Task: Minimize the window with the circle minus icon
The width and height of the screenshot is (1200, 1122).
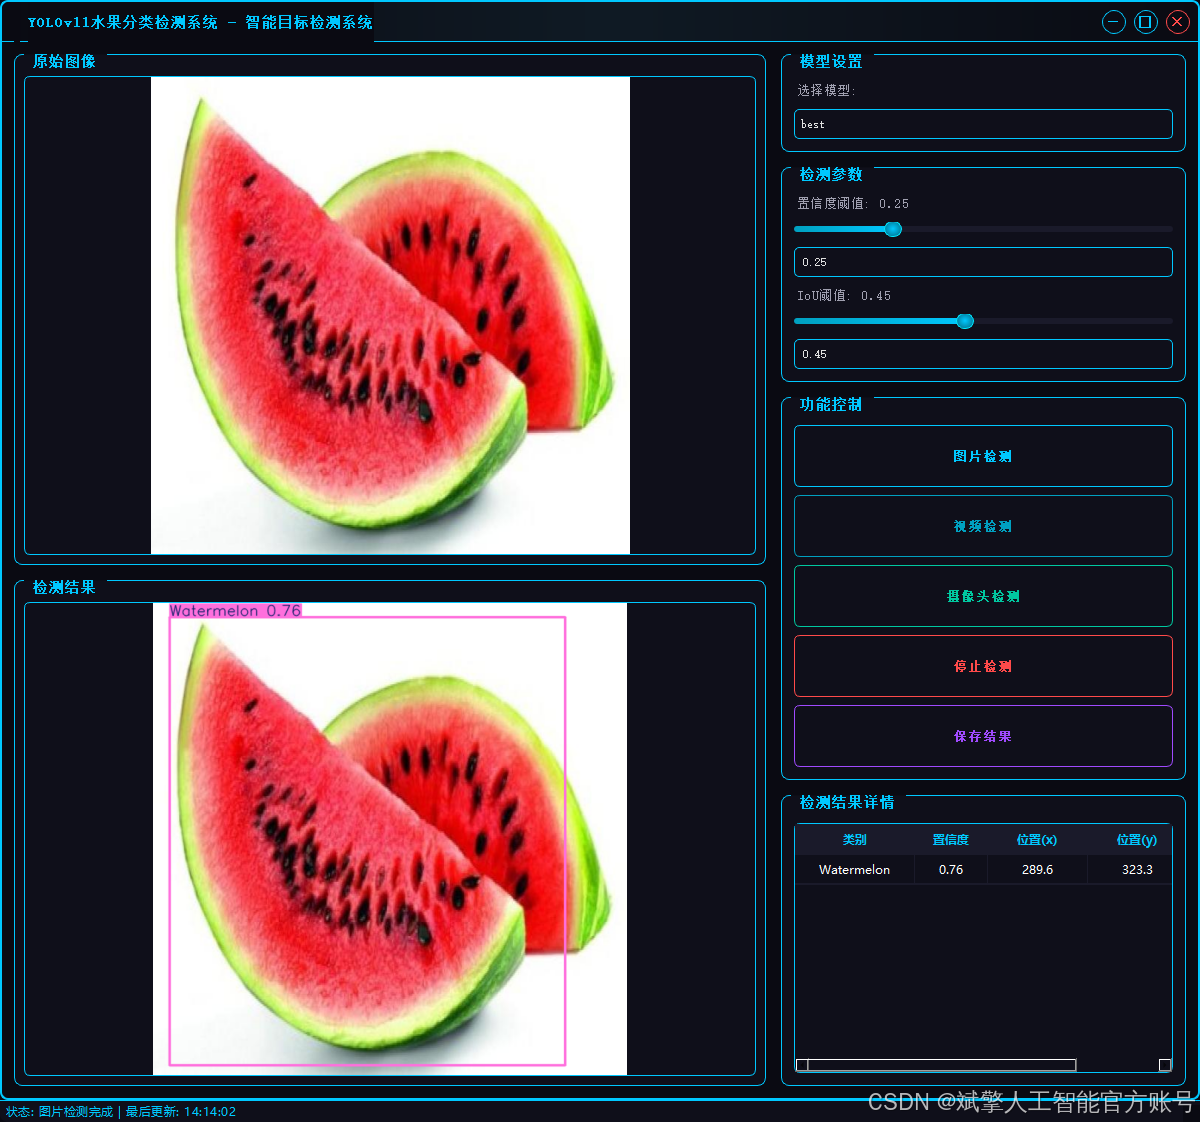Action: point(1114,22)
